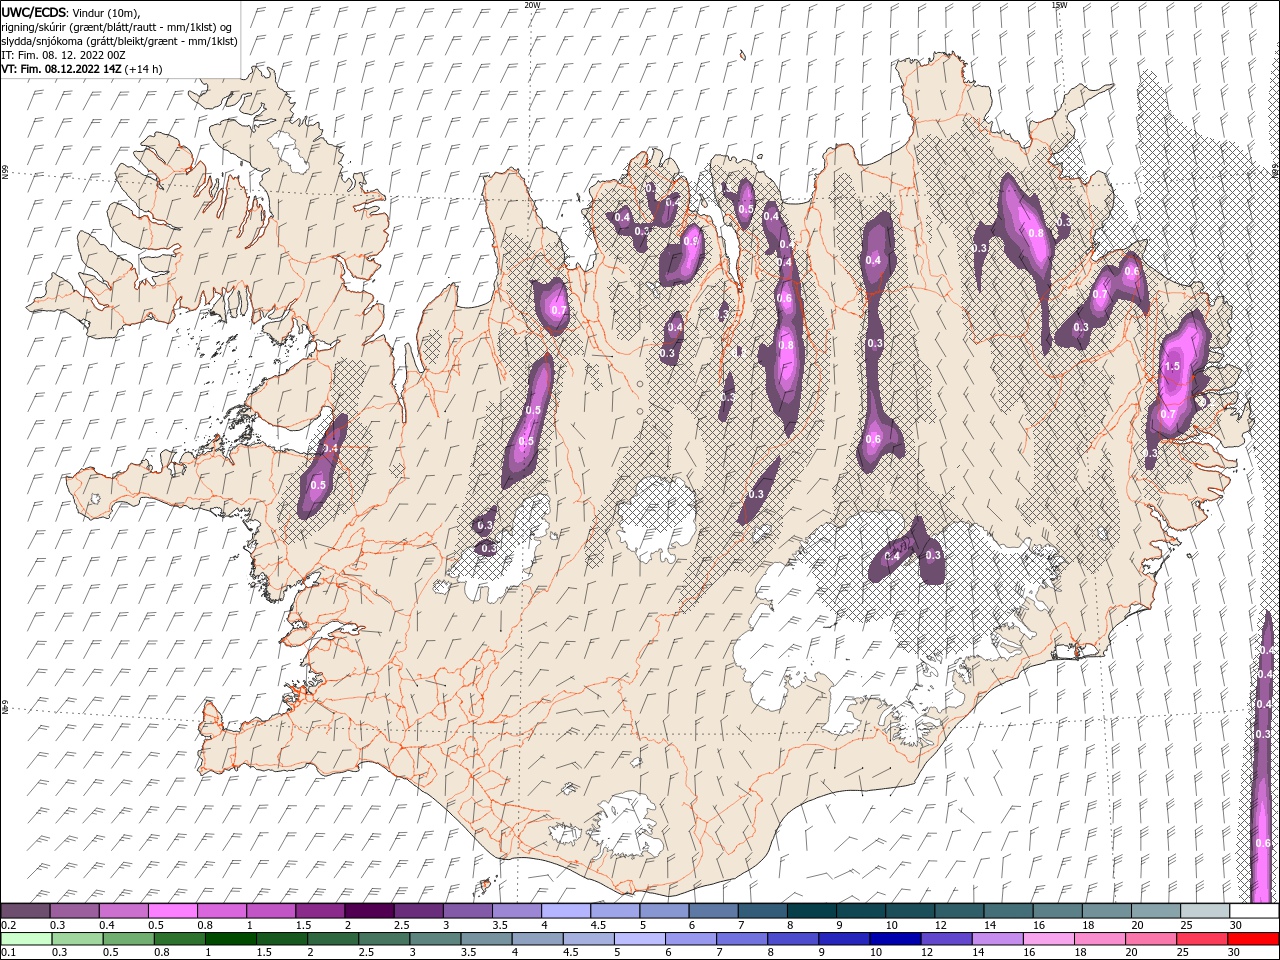1280x960 pixels.
Task: Click the 'rigning/skúrir' legend description line
Action: pyautogui.click(x=117, y=27)
